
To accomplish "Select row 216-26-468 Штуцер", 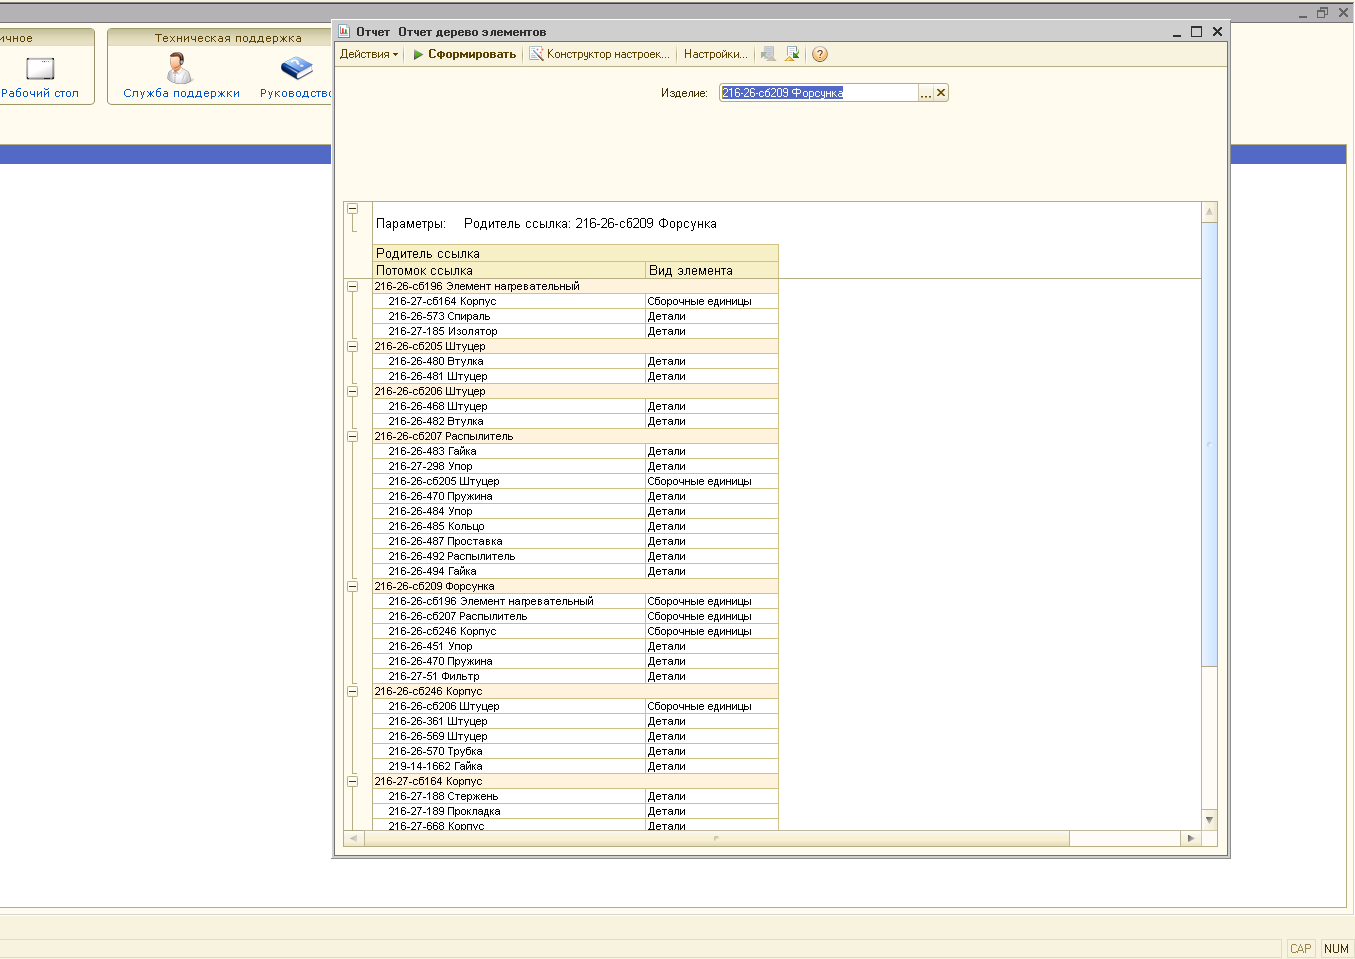I will click(x=575, y=406).
